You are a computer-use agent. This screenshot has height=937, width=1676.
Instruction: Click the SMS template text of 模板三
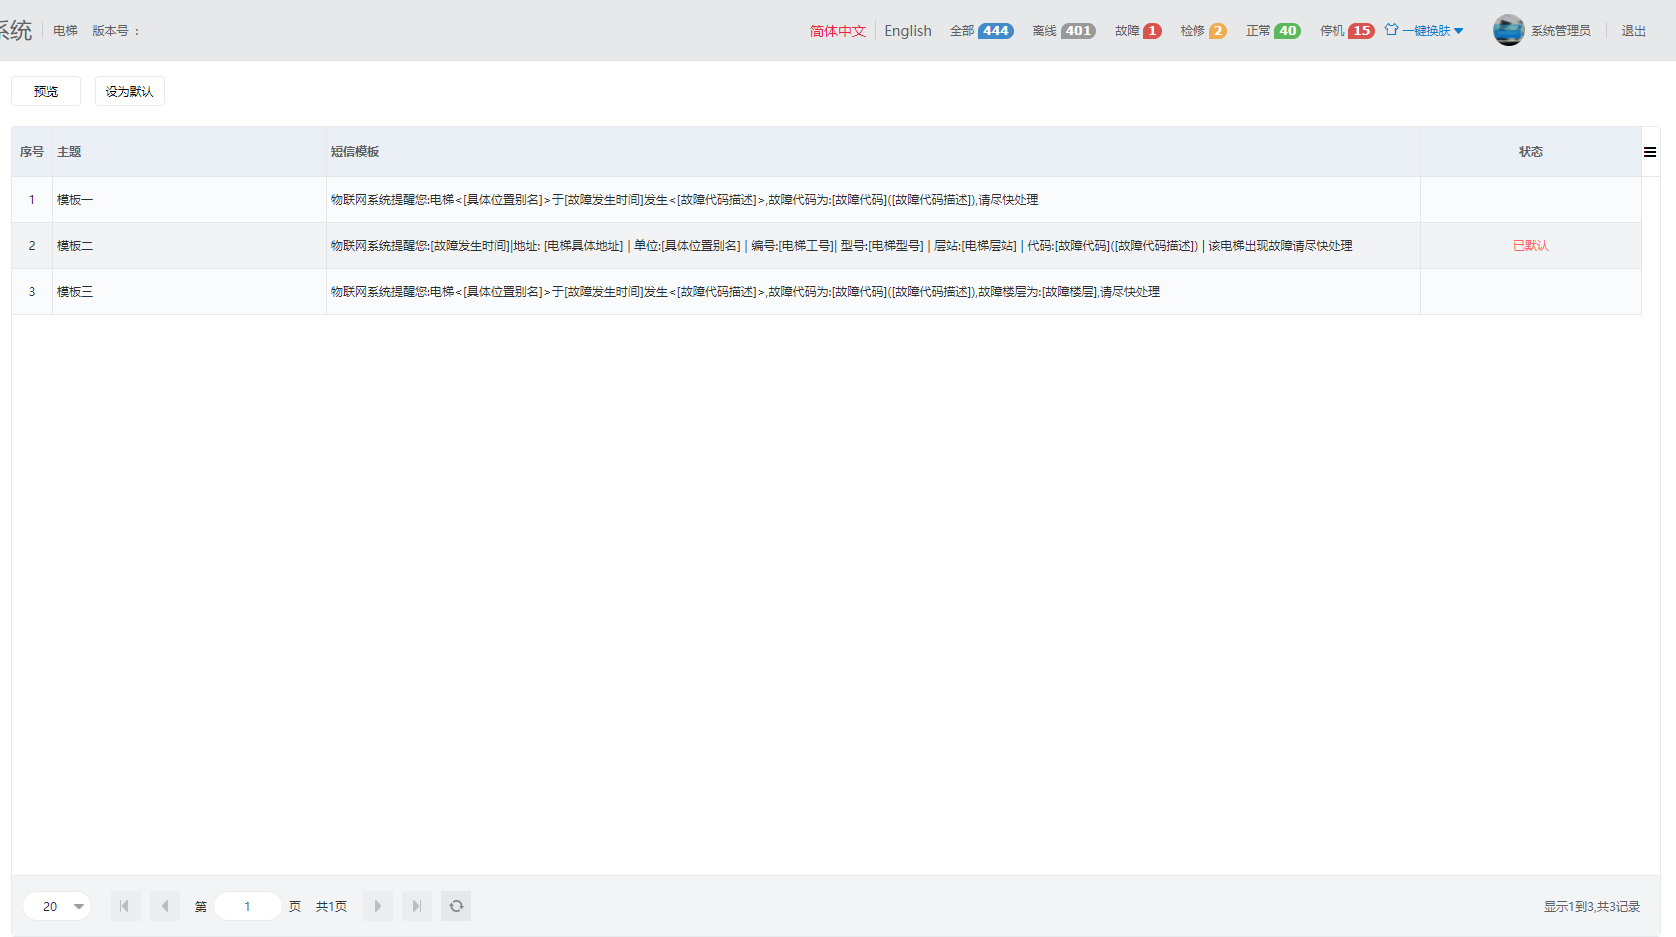(746, 292)
